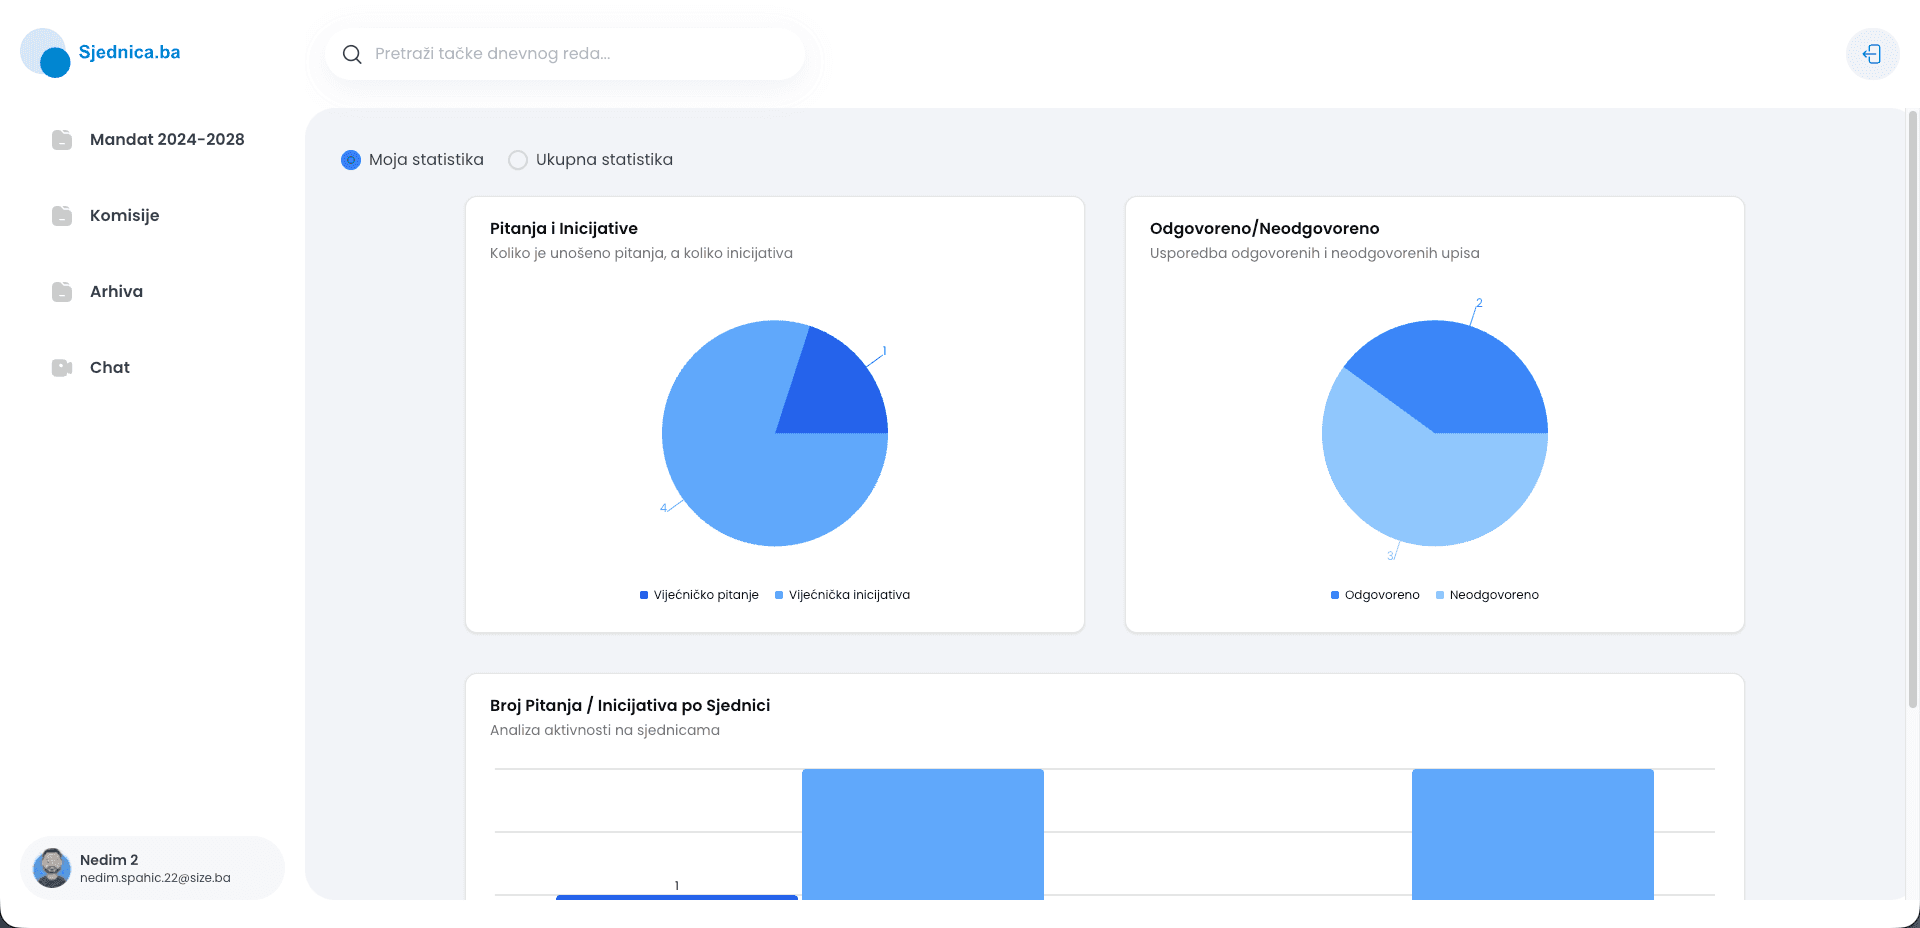Navigate to Mandat 2024-2028
1920x928 pixels.
[x=166, y=139]
